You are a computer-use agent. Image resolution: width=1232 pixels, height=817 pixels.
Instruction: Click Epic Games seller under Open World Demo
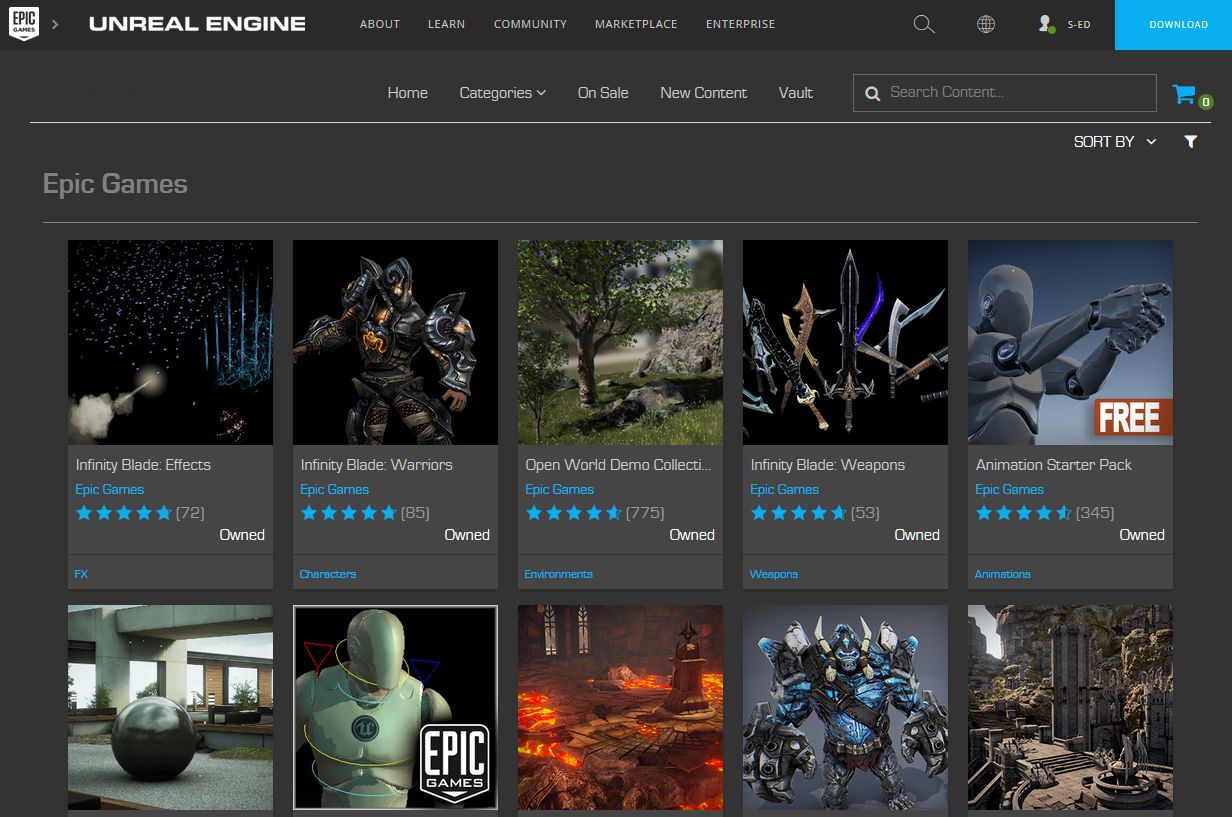[559, 489]
